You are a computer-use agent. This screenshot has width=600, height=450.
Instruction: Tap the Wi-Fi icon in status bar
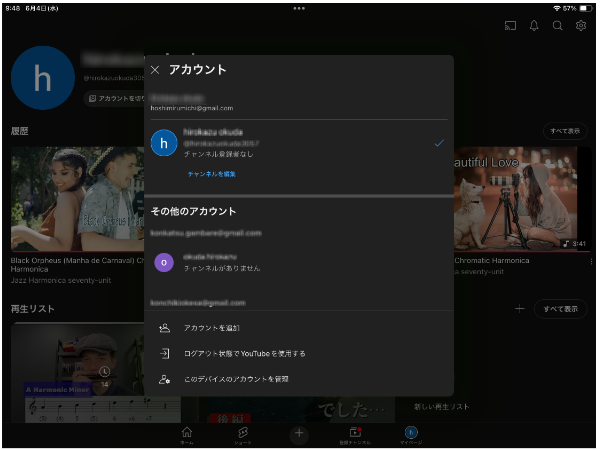[557, 8]
